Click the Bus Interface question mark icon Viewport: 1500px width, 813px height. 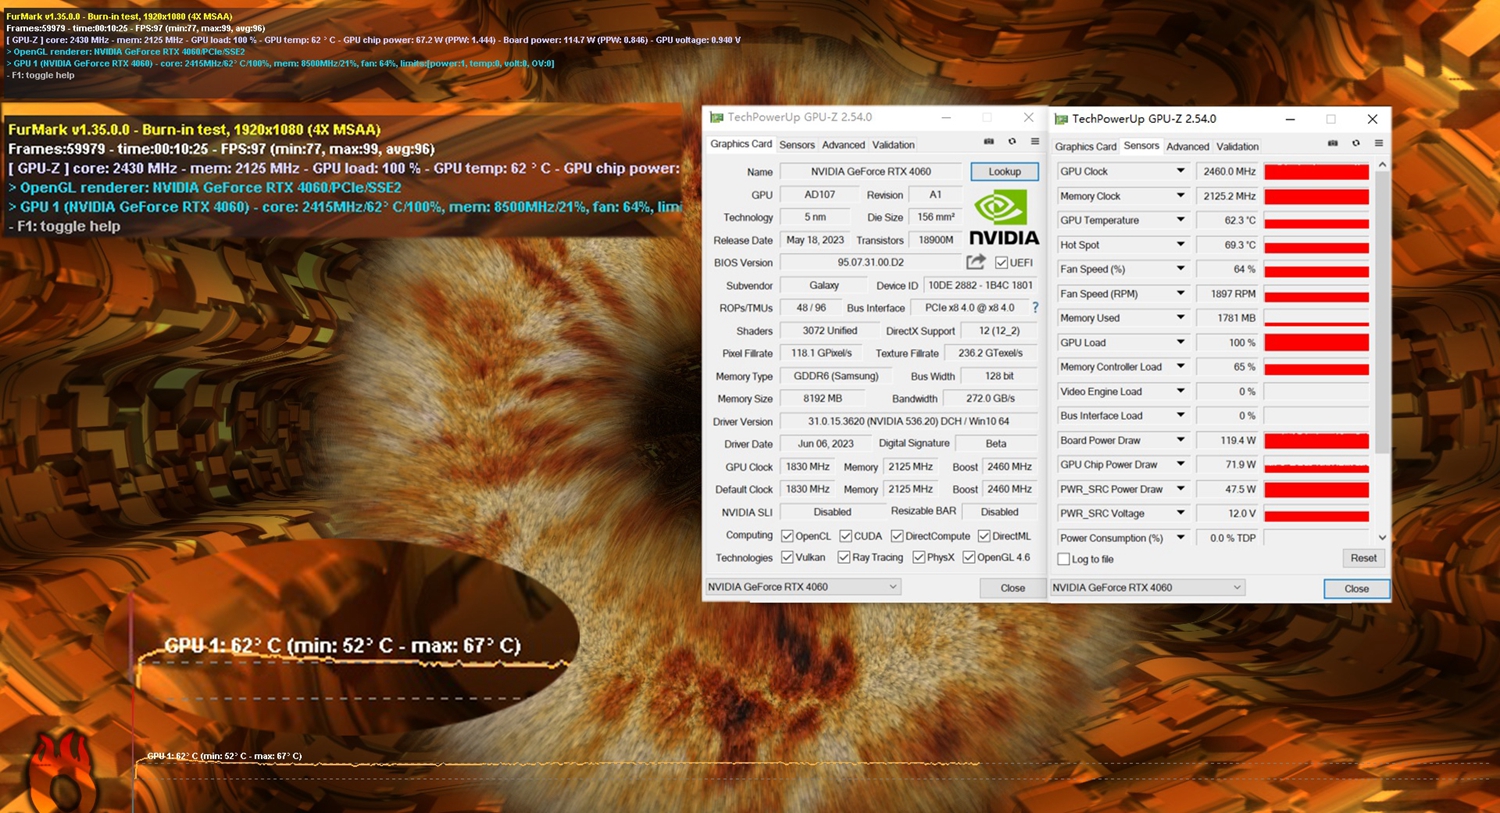pyautogui.click(x=1035, y=308)
